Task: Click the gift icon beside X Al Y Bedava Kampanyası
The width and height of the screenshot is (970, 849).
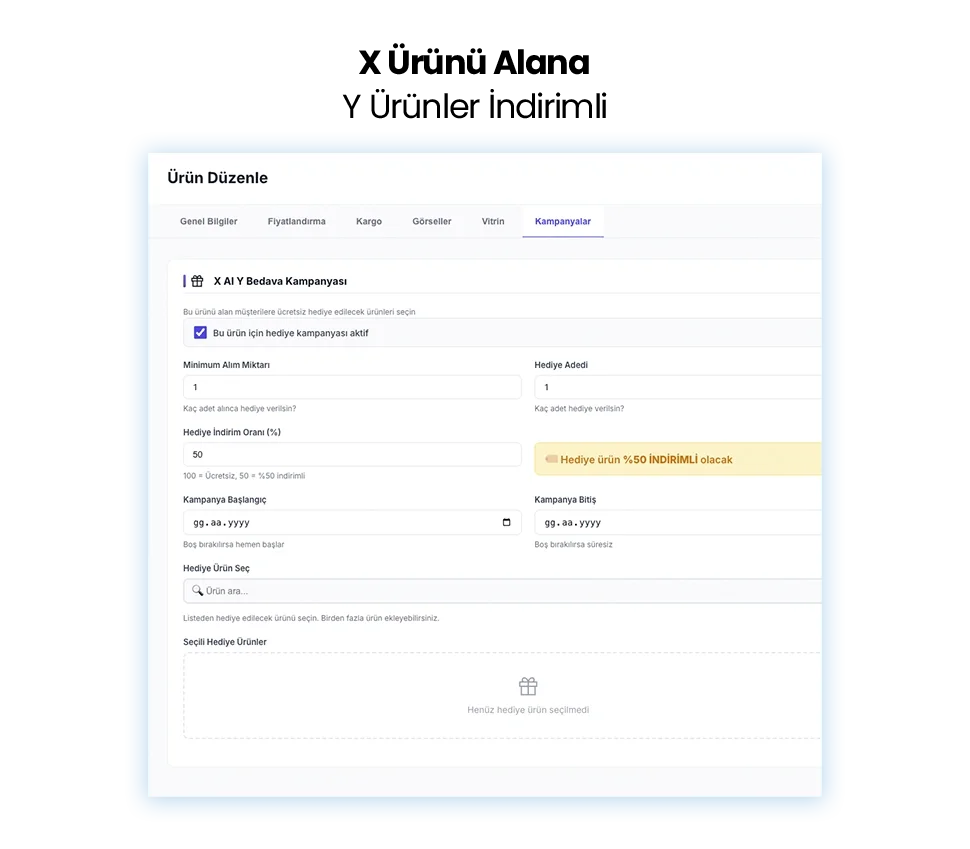Action: [x=197, y=282]
